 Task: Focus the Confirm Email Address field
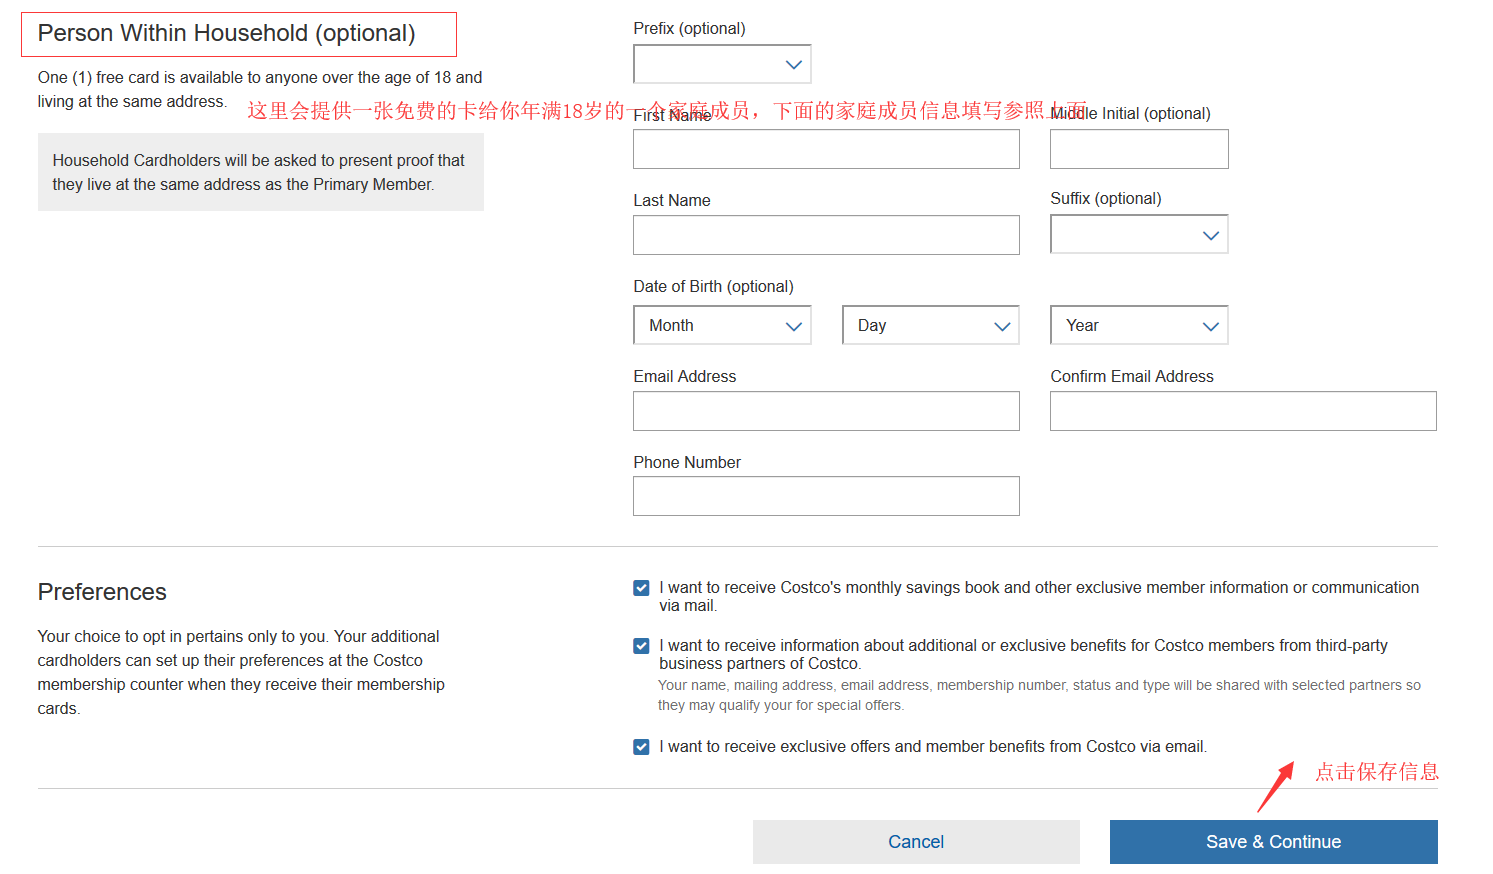pos(1243,411)
